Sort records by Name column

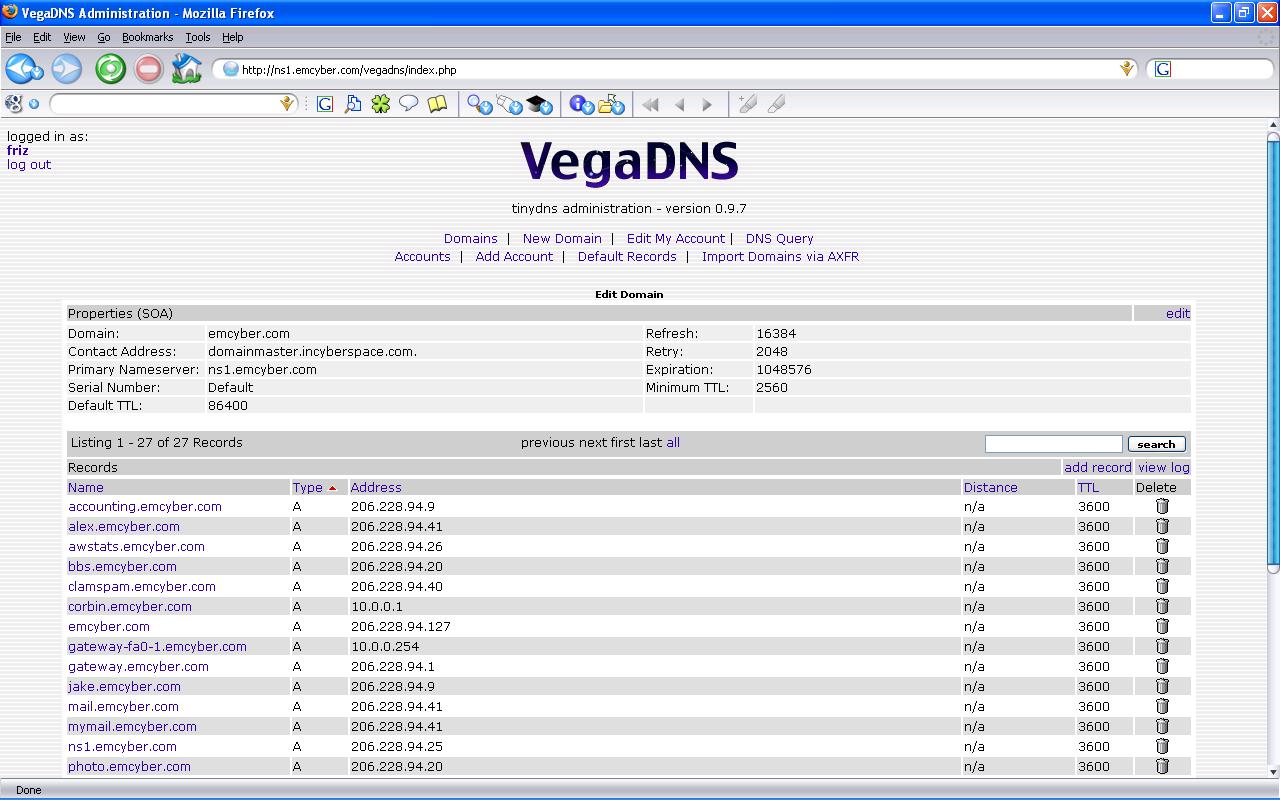(86, 487)
